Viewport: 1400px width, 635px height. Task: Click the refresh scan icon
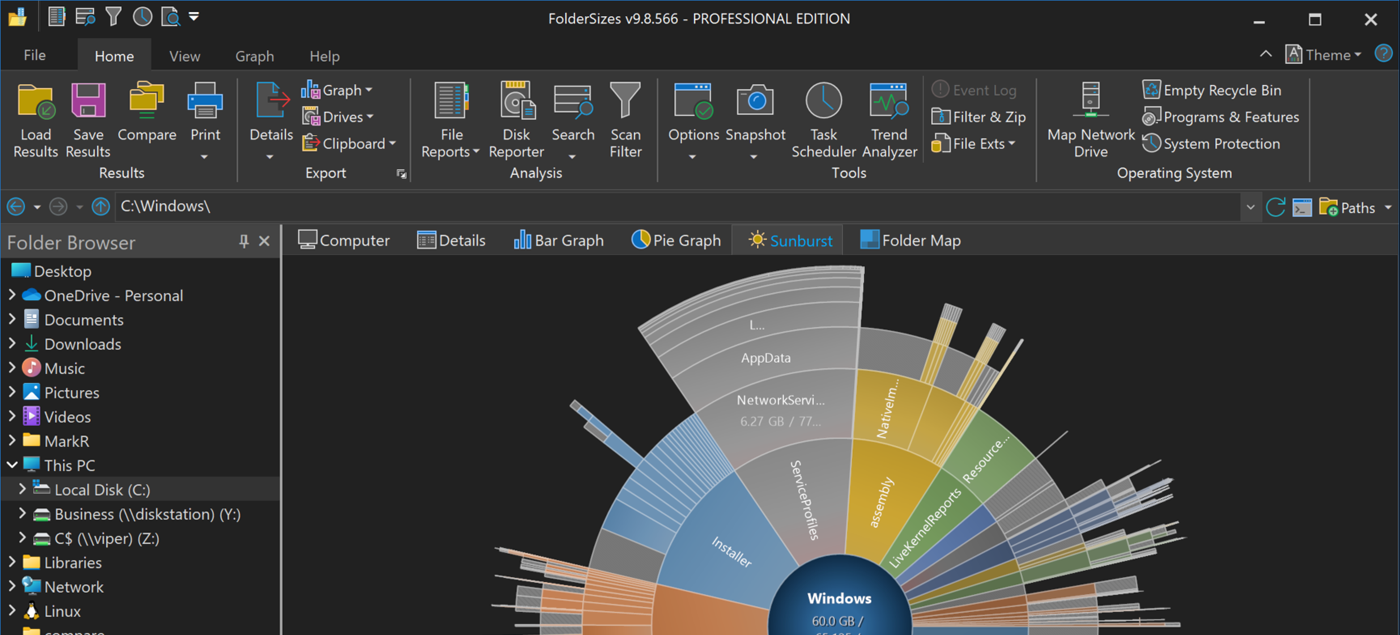point(1275,207)
